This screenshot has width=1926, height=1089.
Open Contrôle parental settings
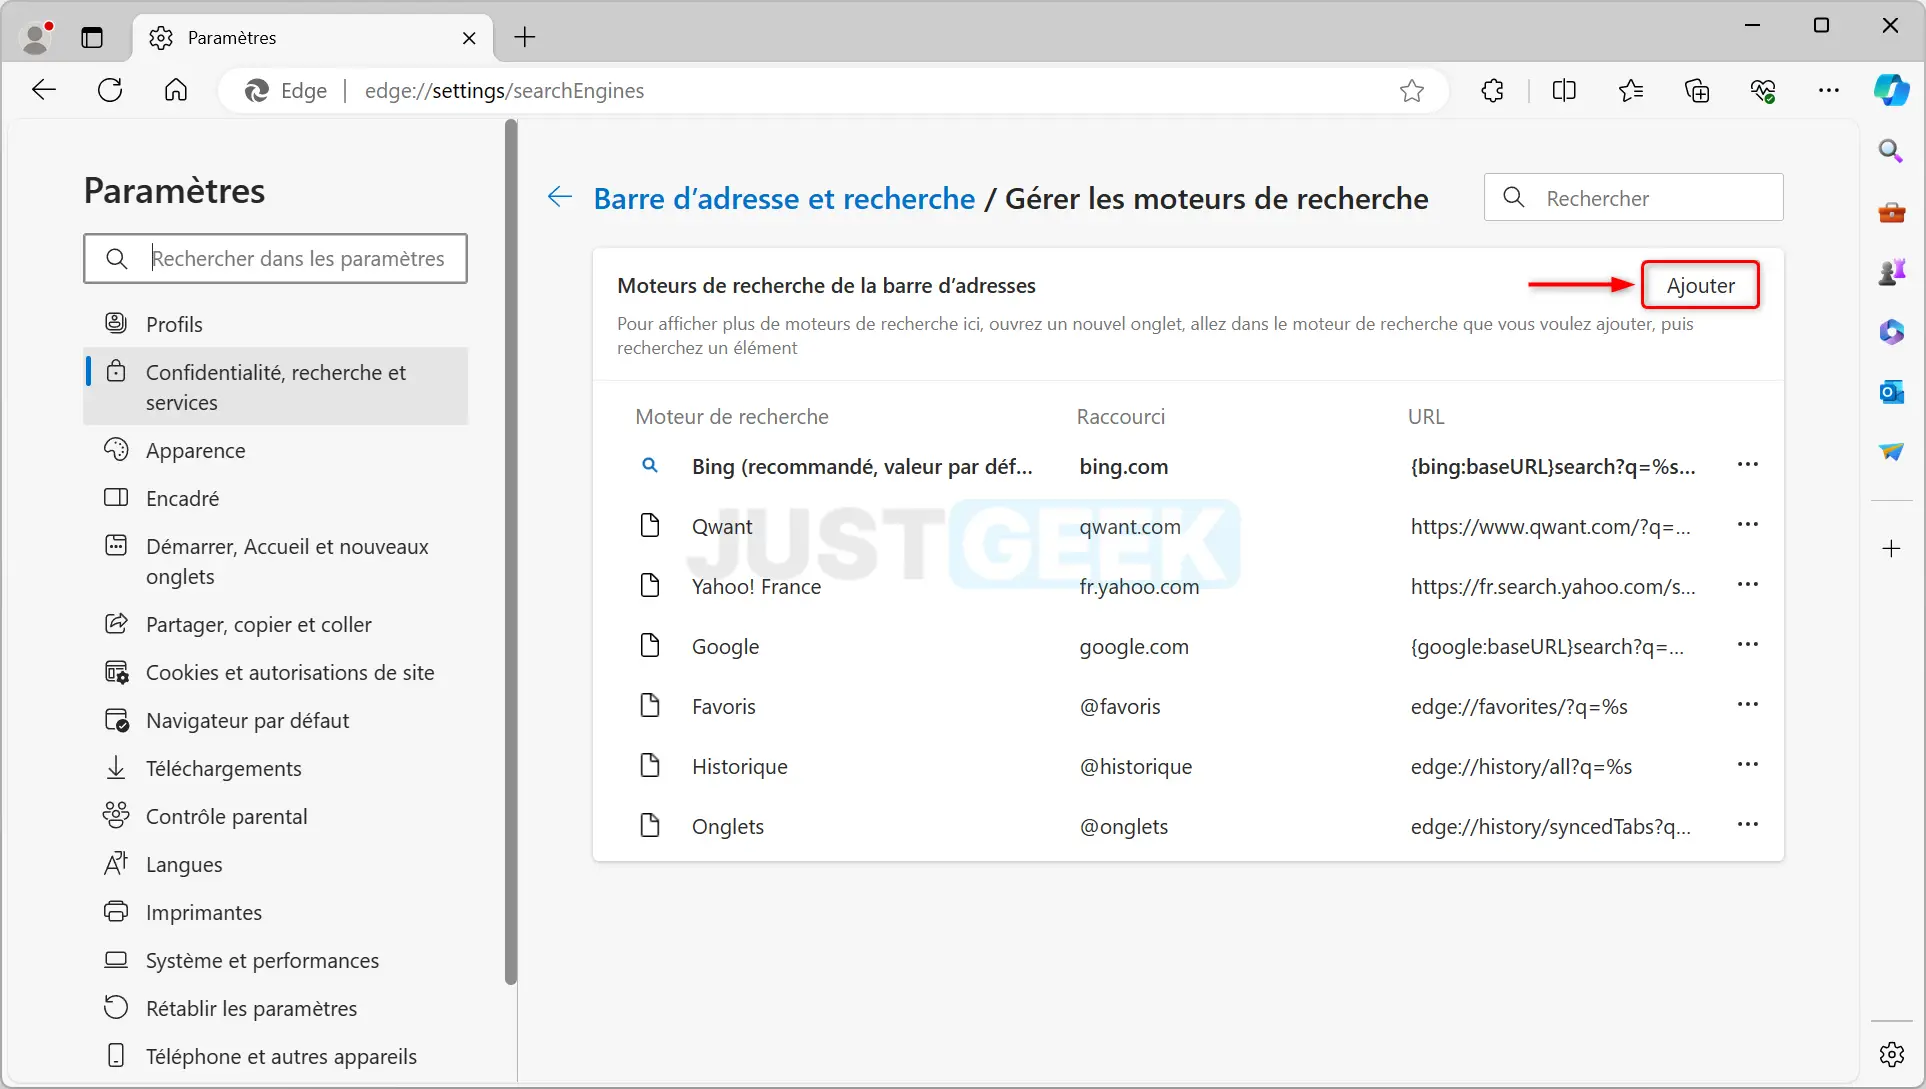click(x=275, y=817)
